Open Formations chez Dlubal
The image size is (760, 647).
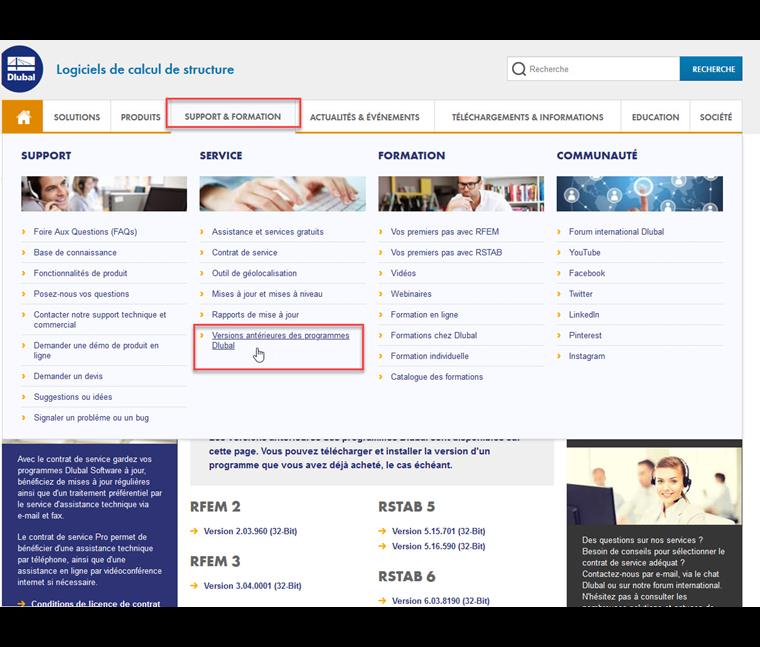(x=434, y=335)
